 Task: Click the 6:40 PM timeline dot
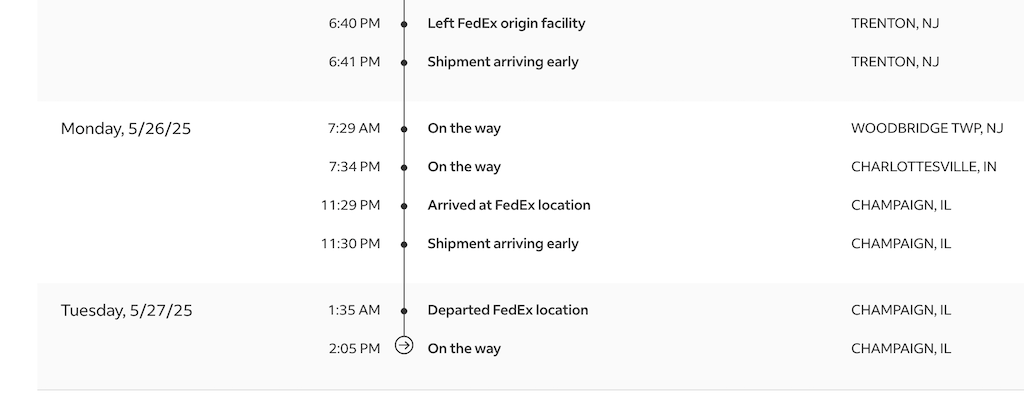pos(404,24)
